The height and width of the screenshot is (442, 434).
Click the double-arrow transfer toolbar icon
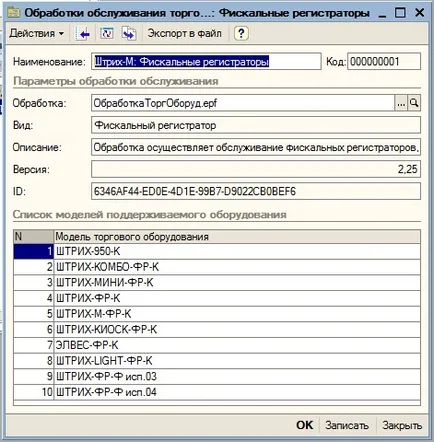coord(129,33)
